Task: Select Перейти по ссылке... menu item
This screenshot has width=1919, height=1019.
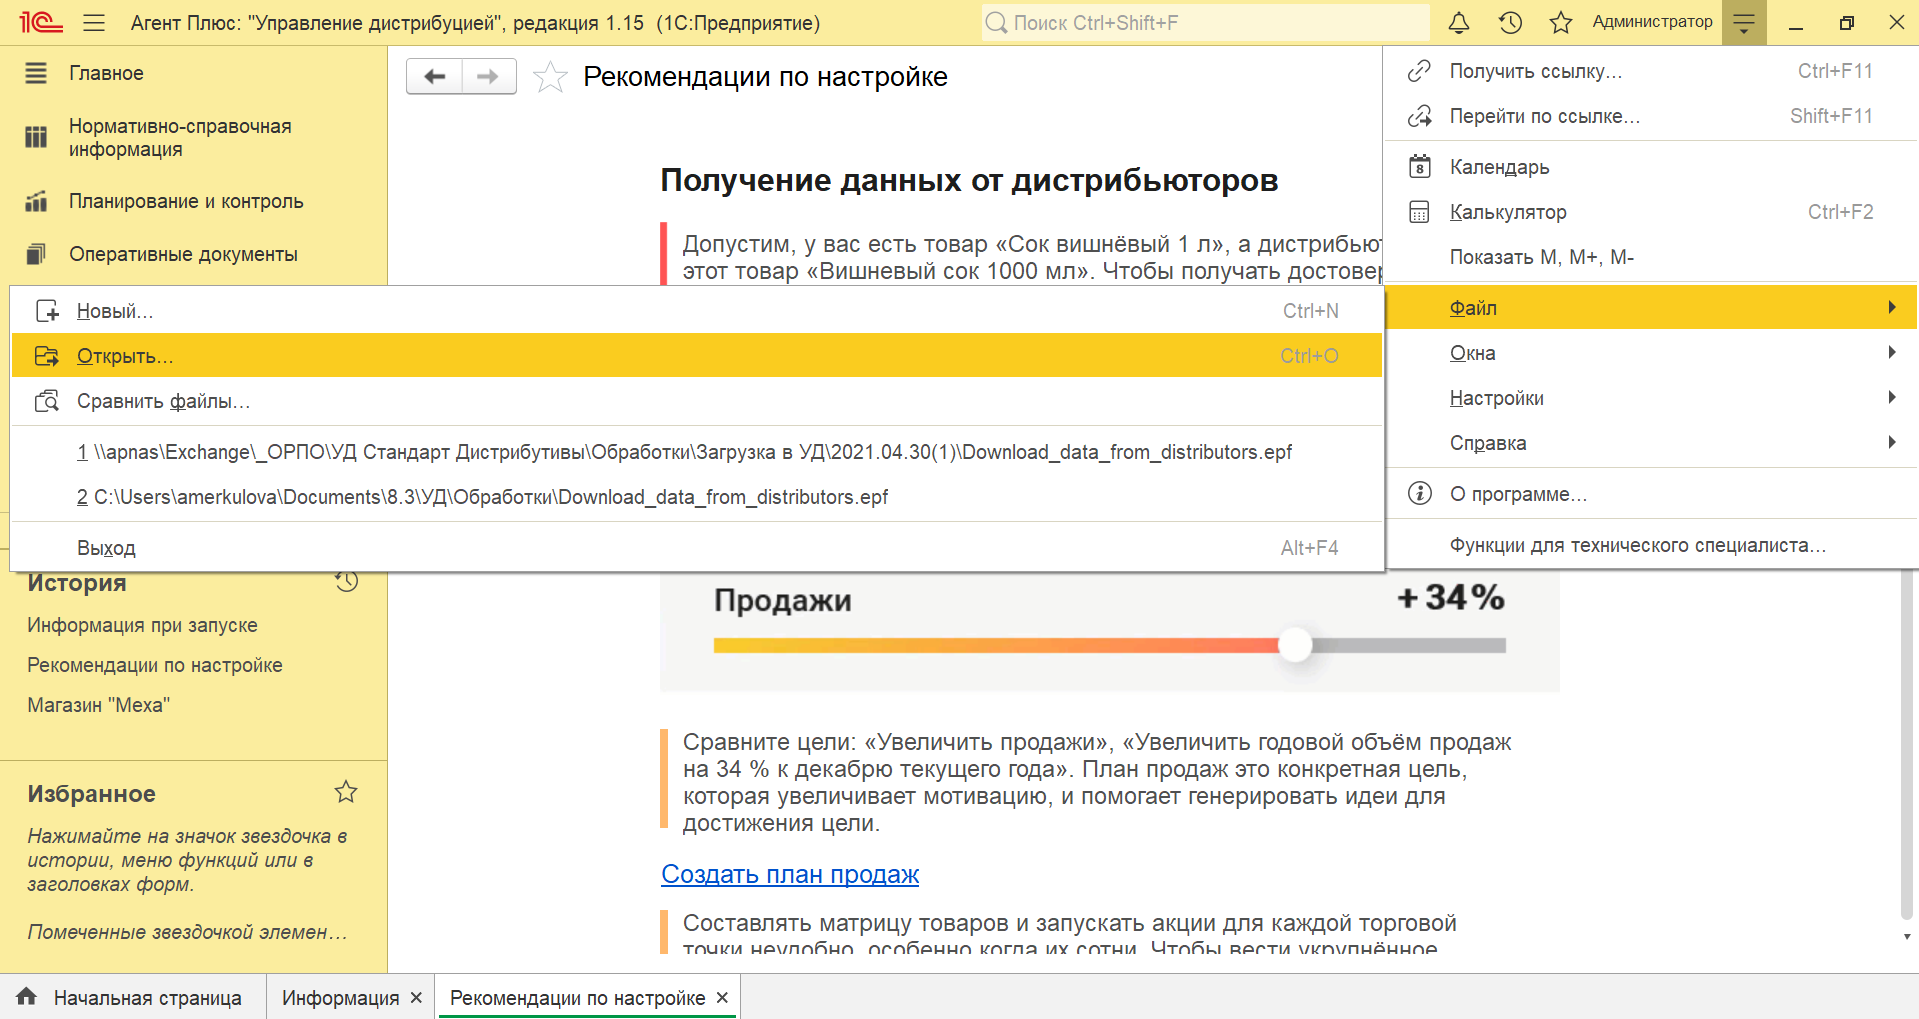Action: (x=1651, y=116)
